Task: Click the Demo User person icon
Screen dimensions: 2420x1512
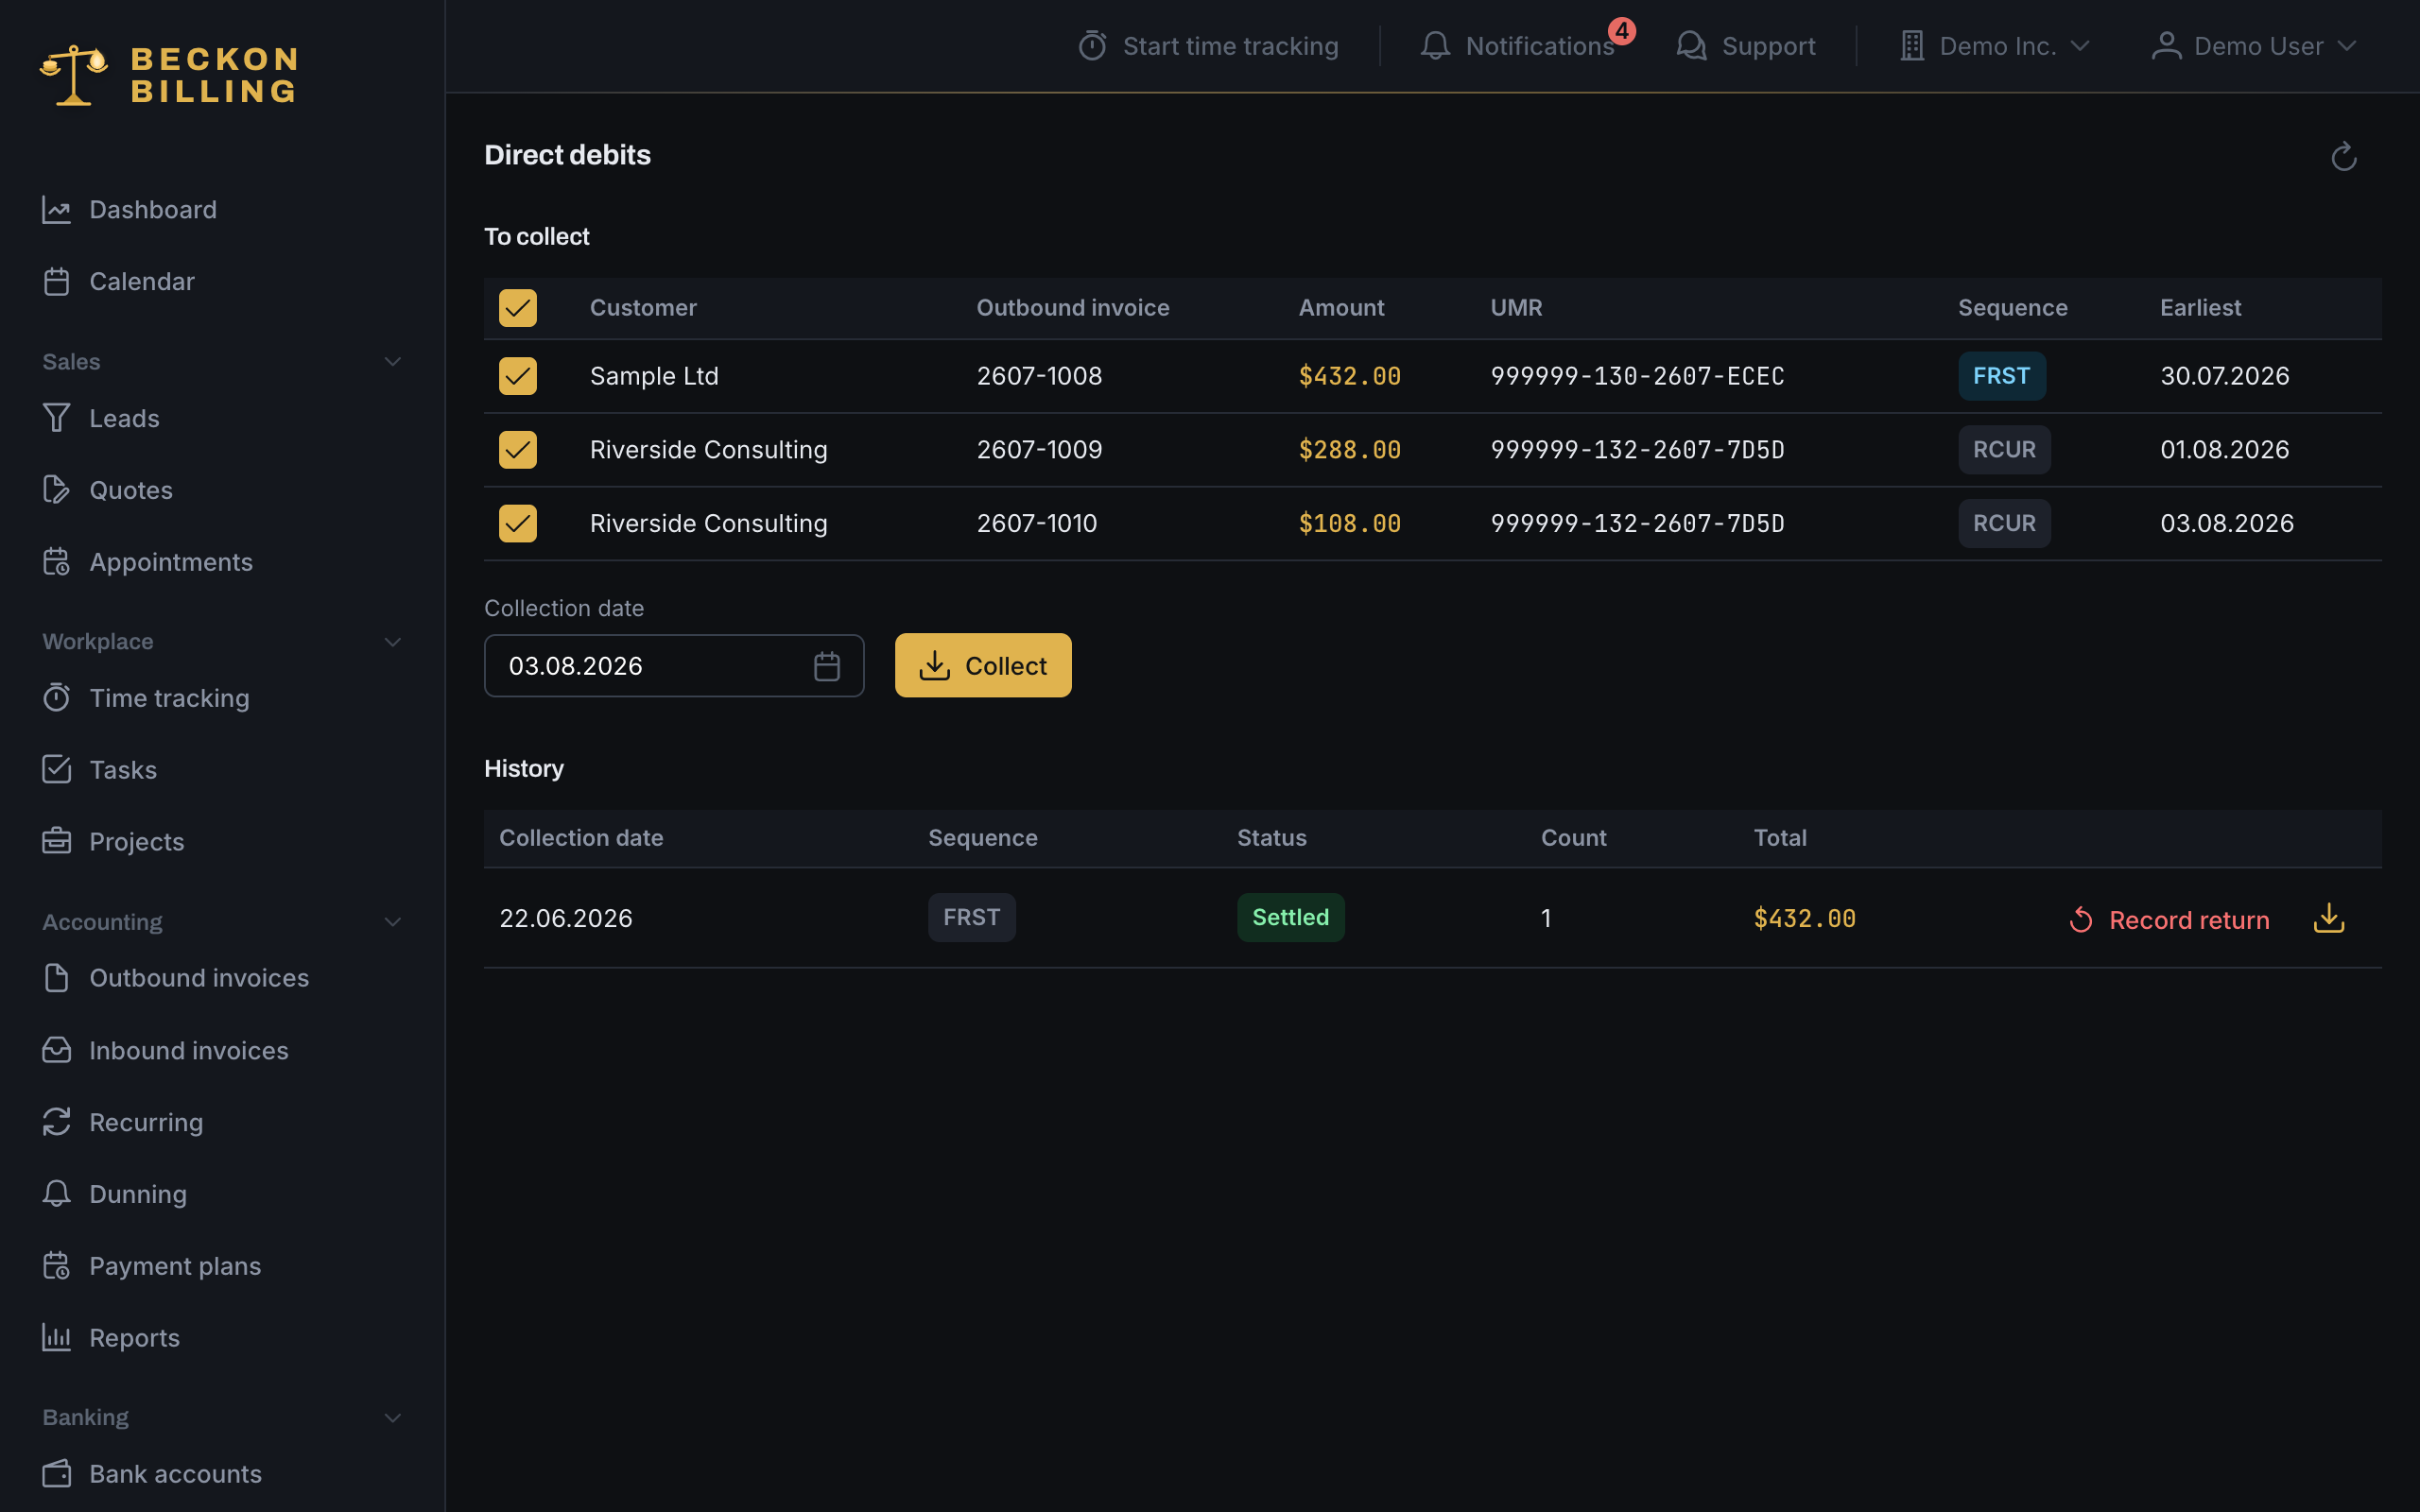Action: pyautogui.click(x=2166, y=46)
